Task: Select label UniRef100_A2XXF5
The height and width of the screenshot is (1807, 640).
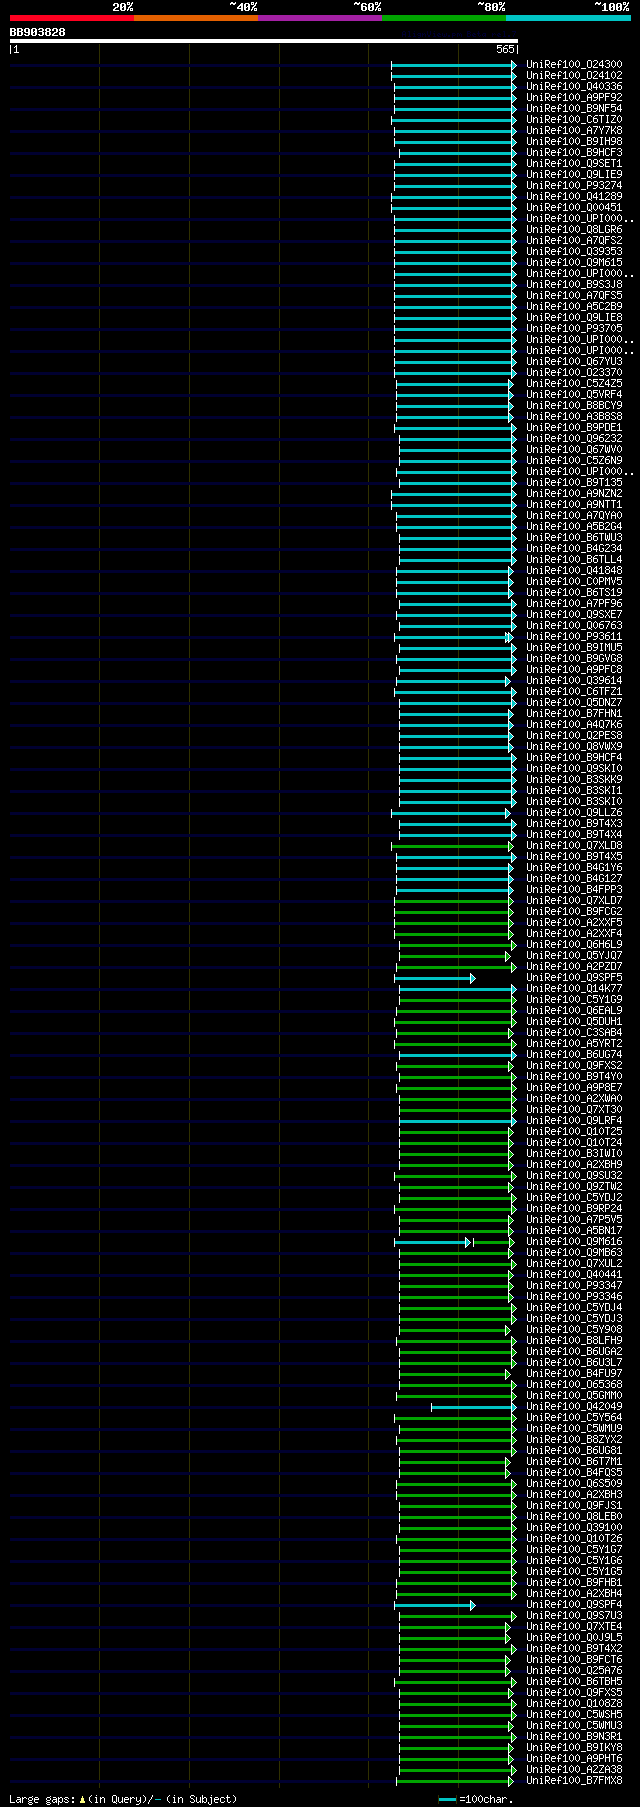Action: pyautogui.click(x=574, y=923)
